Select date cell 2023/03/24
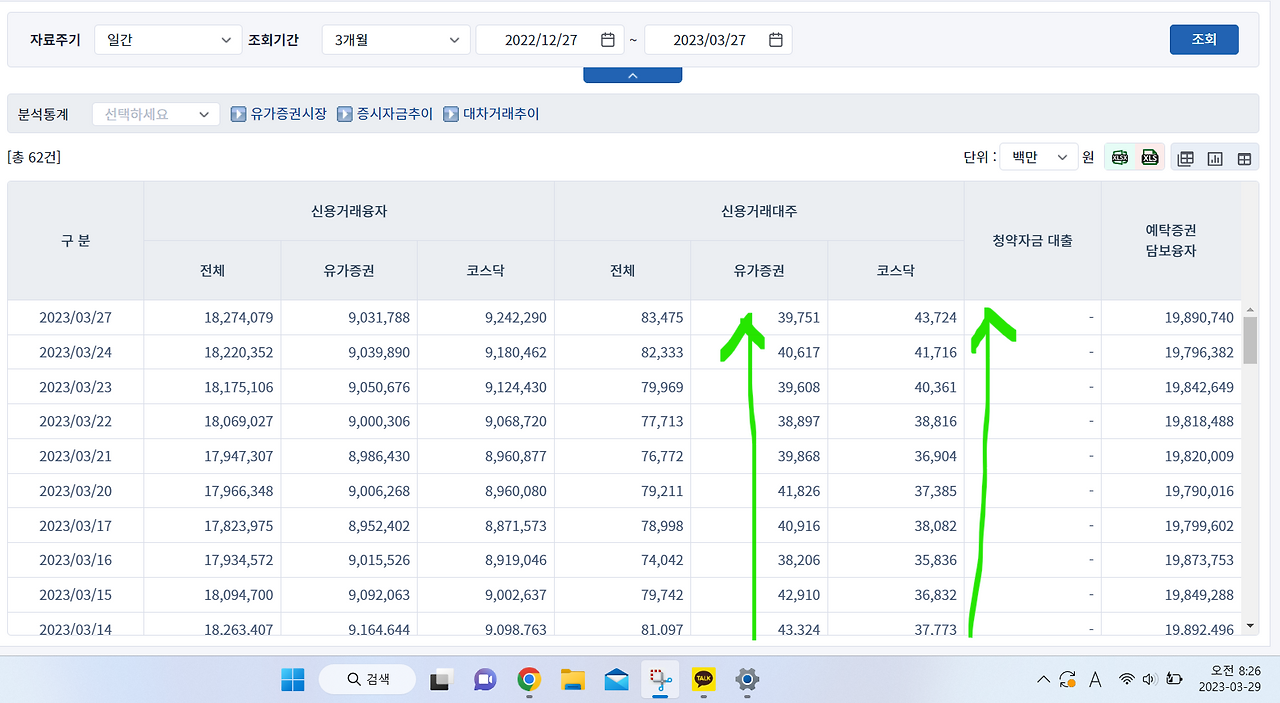This screenshot has width=1280, height=703. point(75,352)
